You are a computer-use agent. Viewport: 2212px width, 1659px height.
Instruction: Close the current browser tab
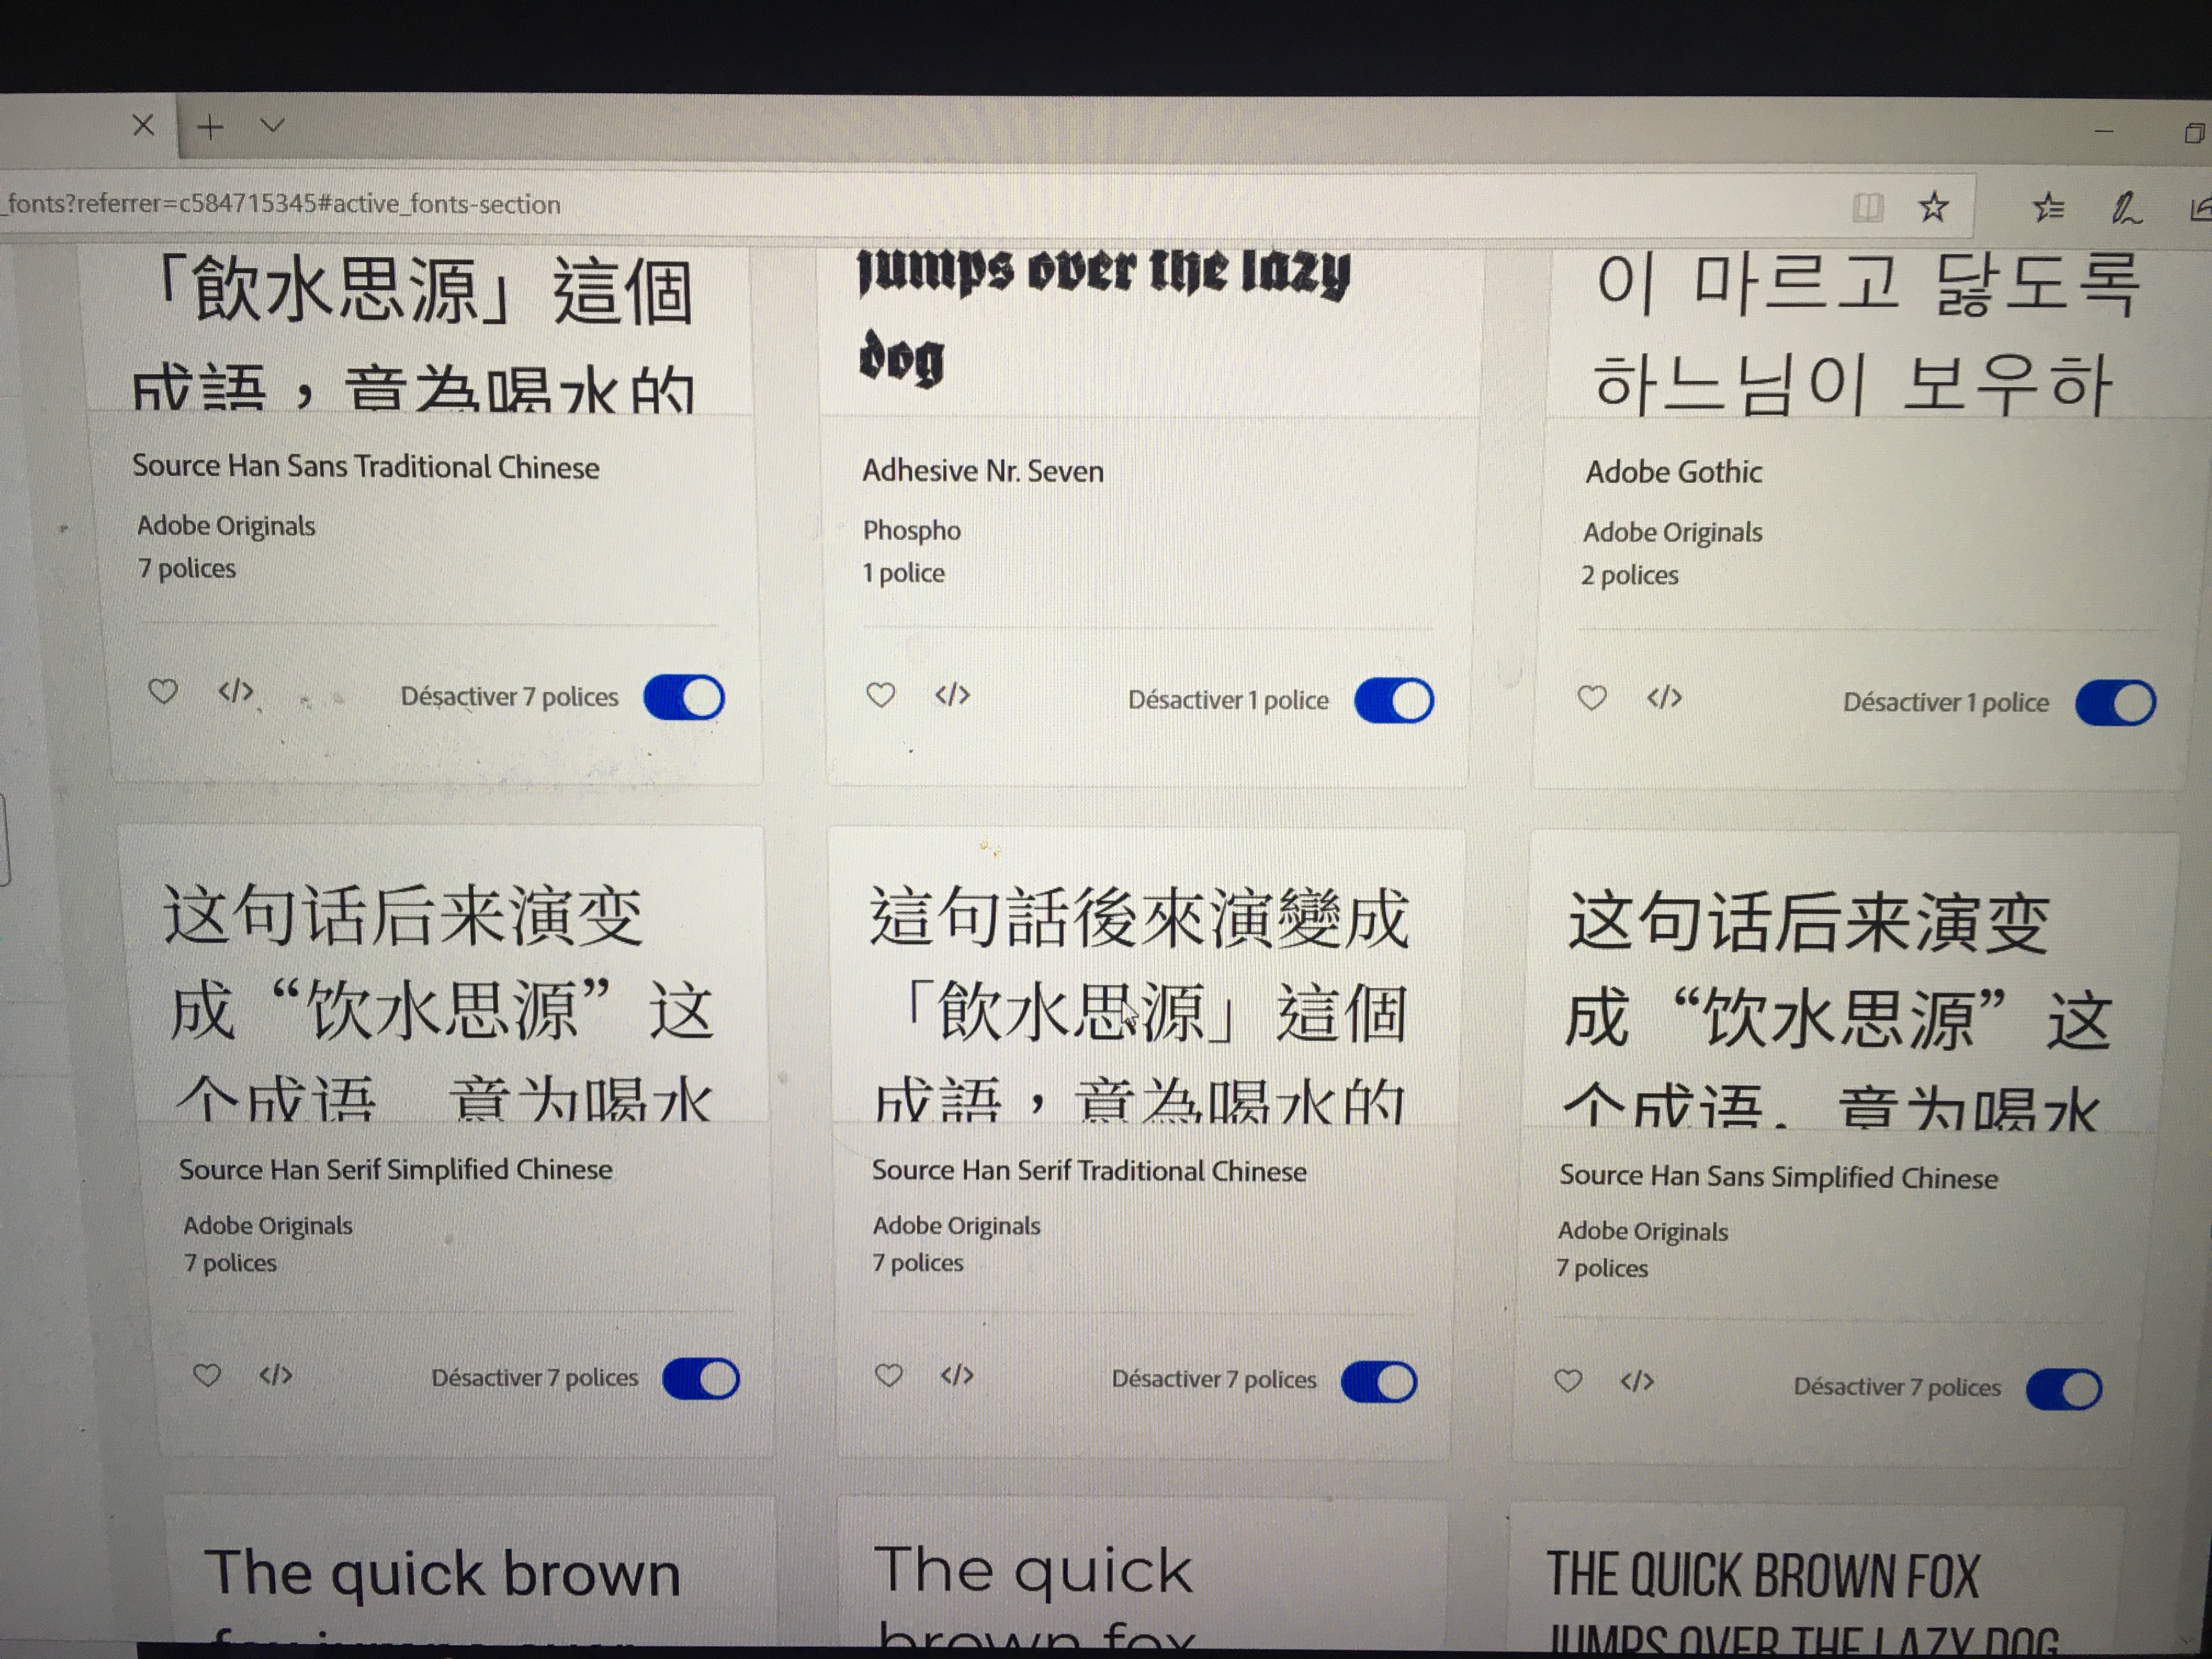pos(143,125)
